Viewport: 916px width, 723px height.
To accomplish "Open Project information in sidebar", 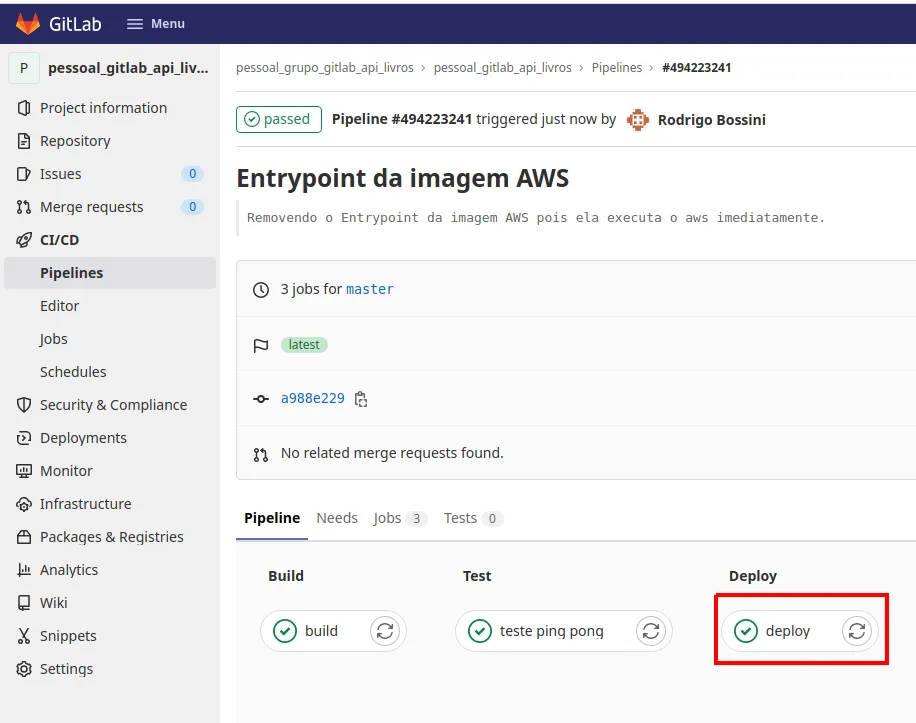I will [x=103, y=108].
